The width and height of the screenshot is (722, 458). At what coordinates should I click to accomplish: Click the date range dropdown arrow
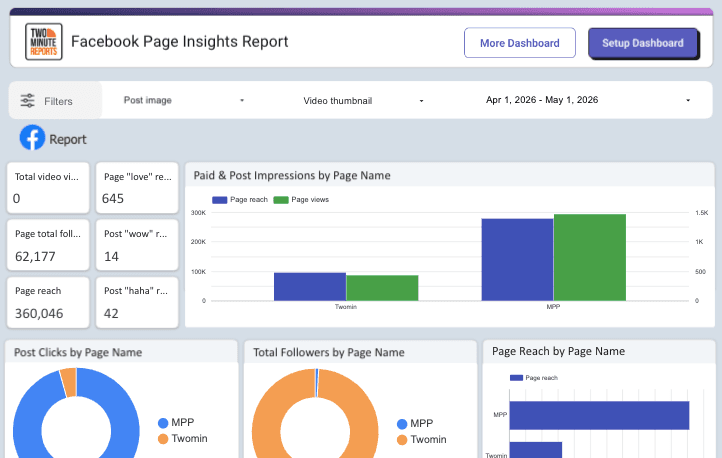tap(688, 100)
